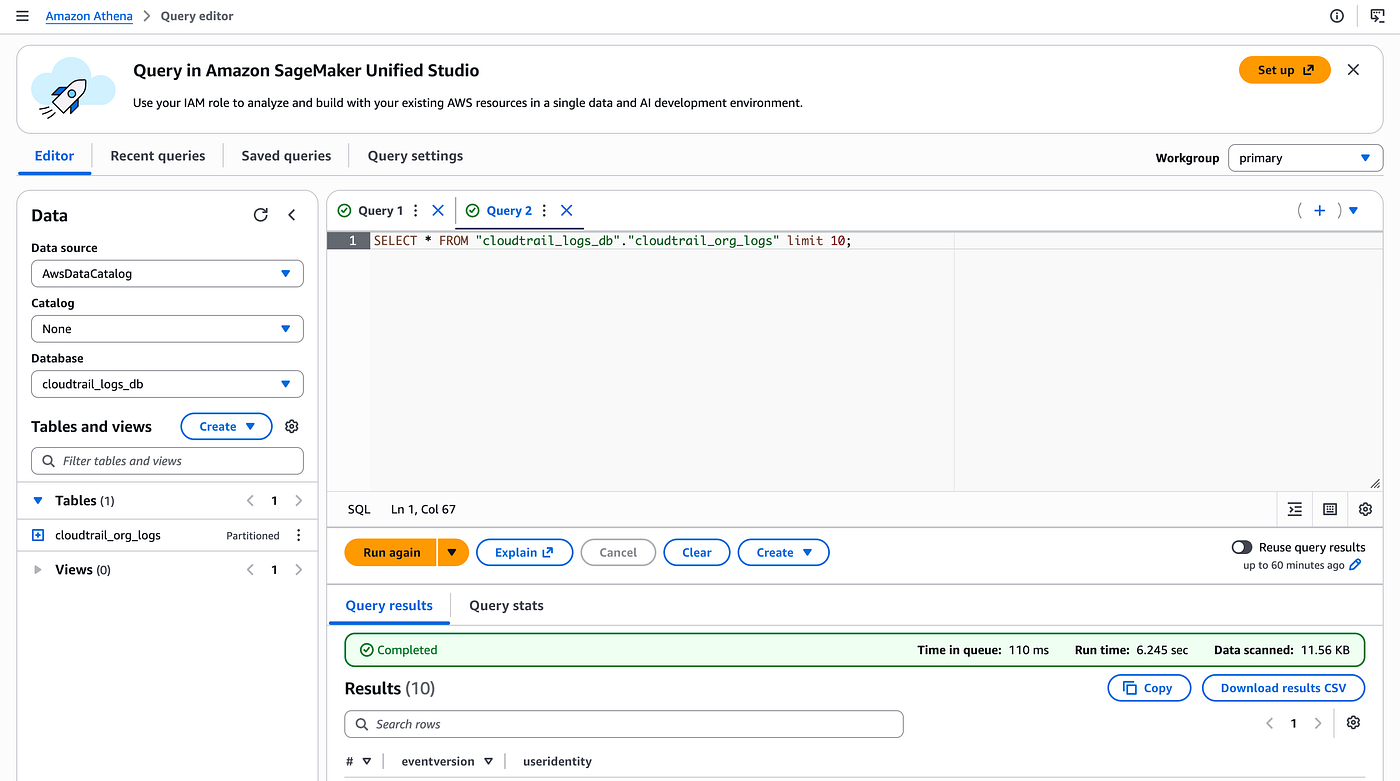Open Tables and views settings gear
This screenshot has width=1400, height=781.
[292, 426]
